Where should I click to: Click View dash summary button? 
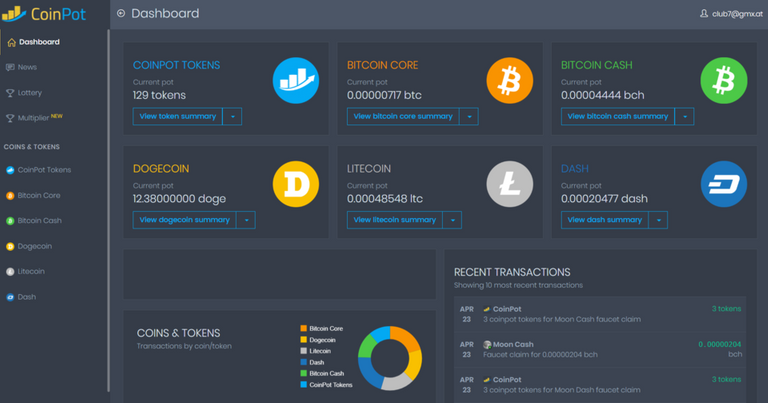(605, 220)
